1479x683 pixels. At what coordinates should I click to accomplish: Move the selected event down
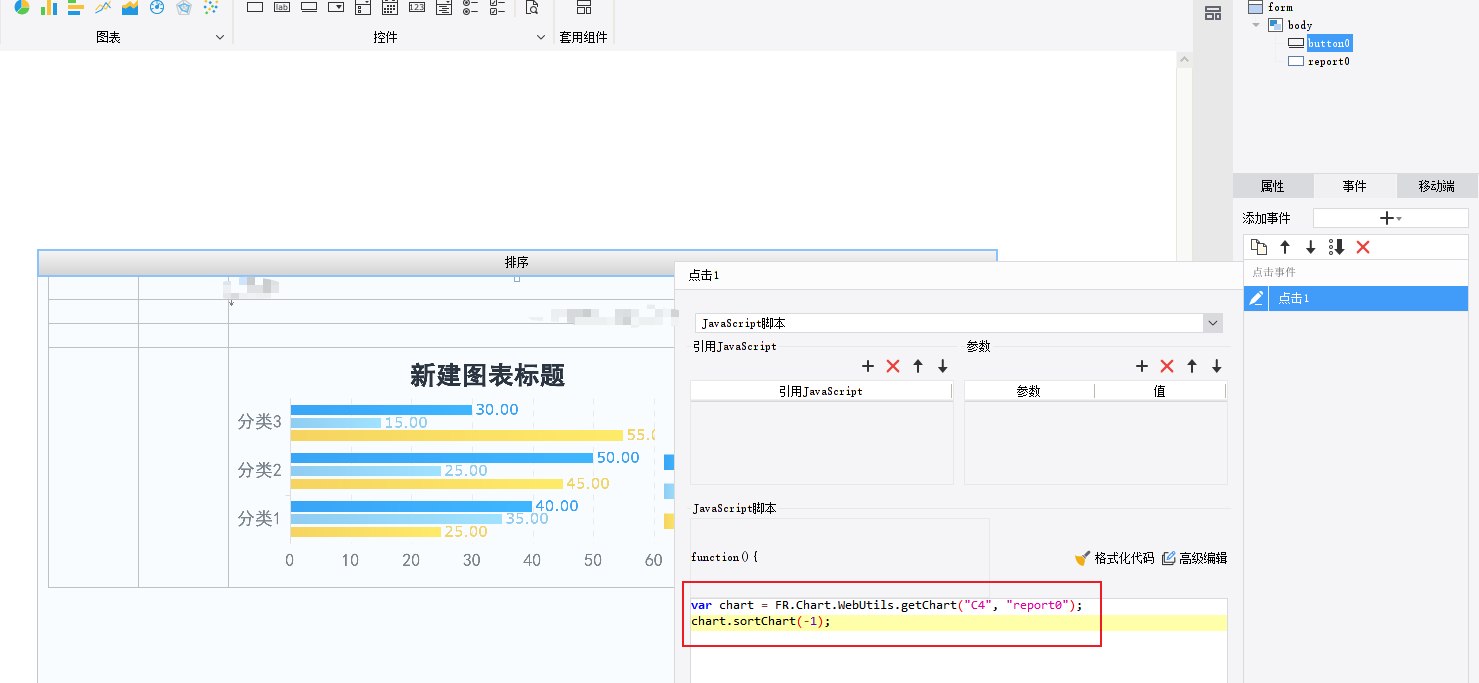click(x=1311, y=247)
